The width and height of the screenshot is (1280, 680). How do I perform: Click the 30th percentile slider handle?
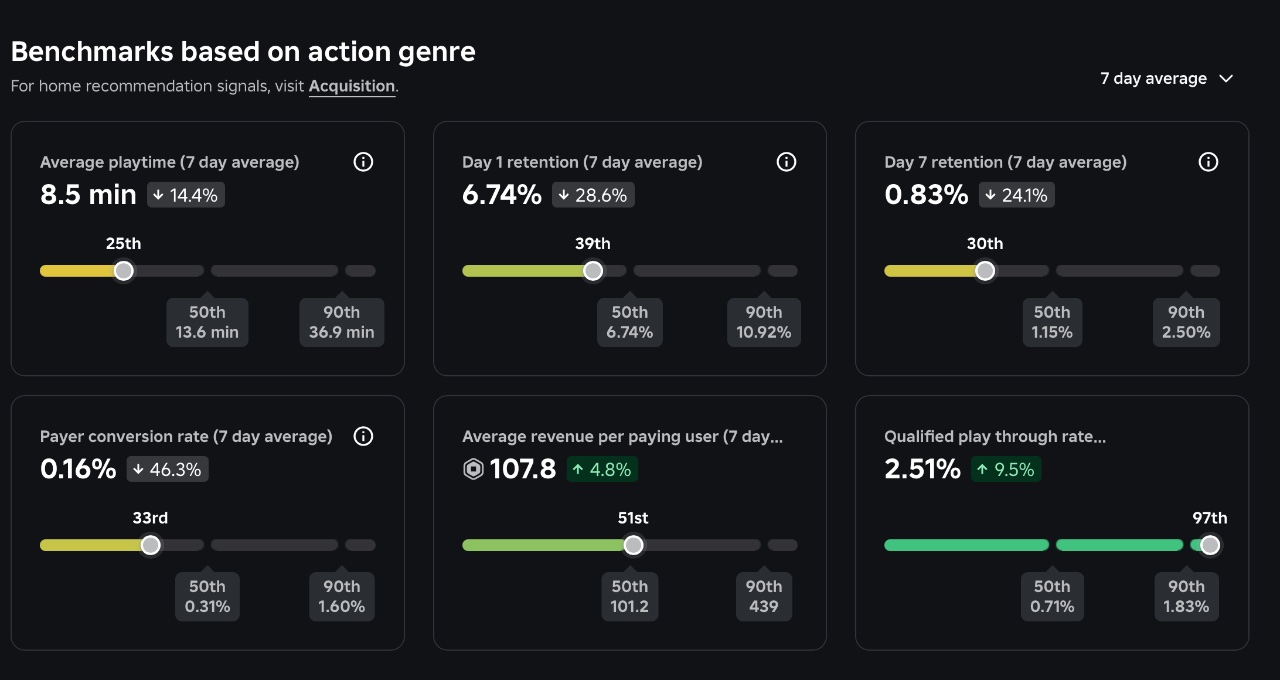(x=985, y=271)
